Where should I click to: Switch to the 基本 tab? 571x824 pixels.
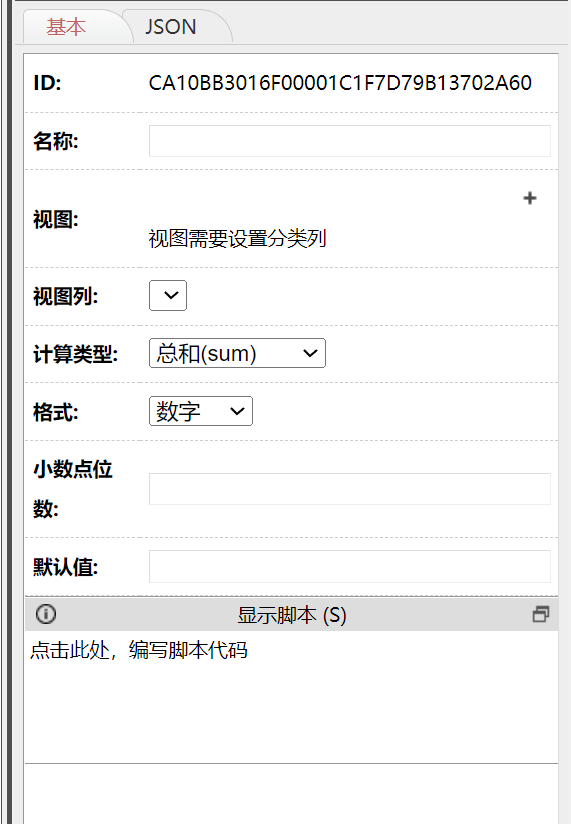coord(66,27)
